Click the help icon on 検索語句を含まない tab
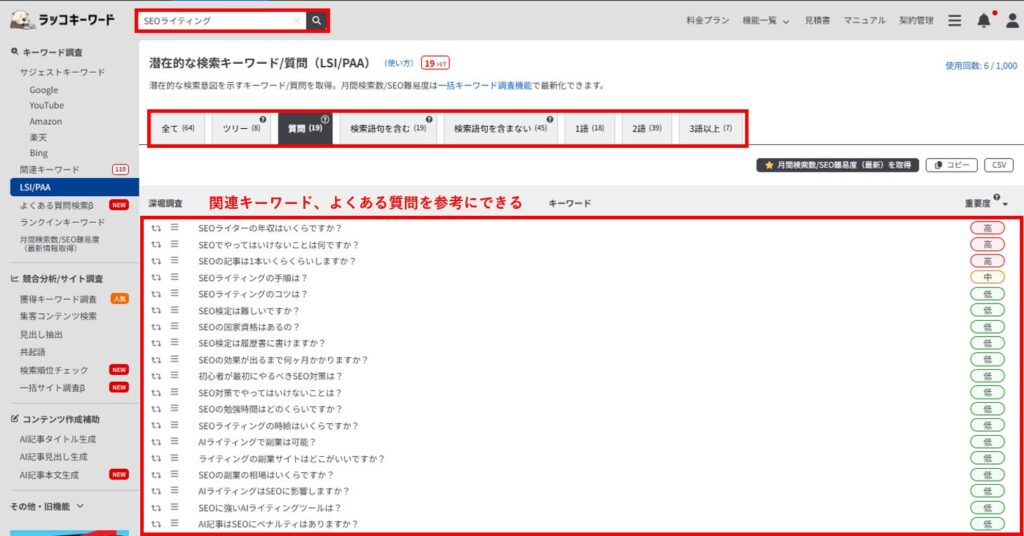Image resolution: width=1024 pixels, height=536 pixels. [x=550, y=119]
